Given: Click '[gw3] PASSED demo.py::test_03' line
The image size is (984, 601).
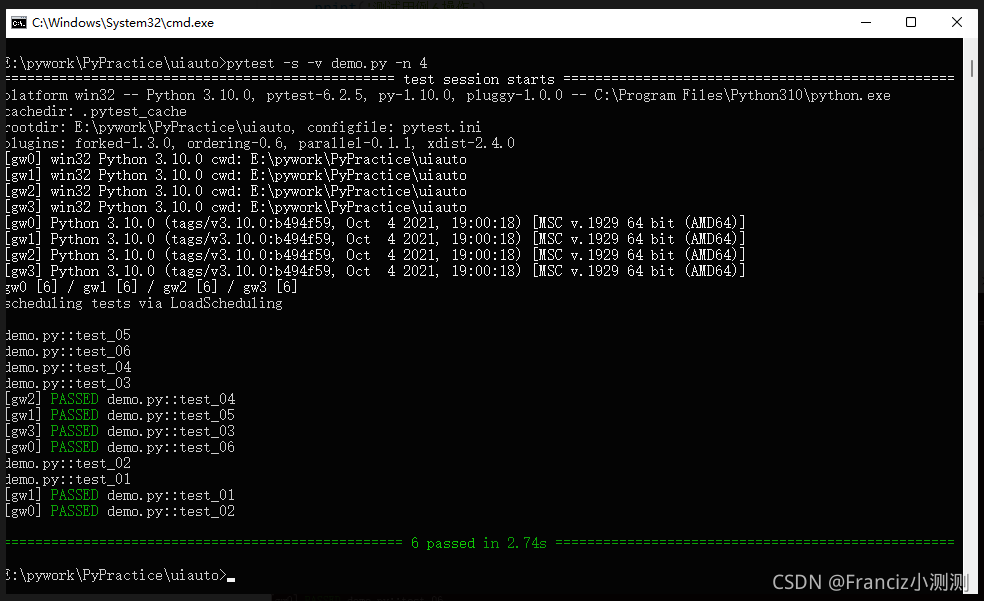Looking at the screenshot, I should (x=120, y=432).
